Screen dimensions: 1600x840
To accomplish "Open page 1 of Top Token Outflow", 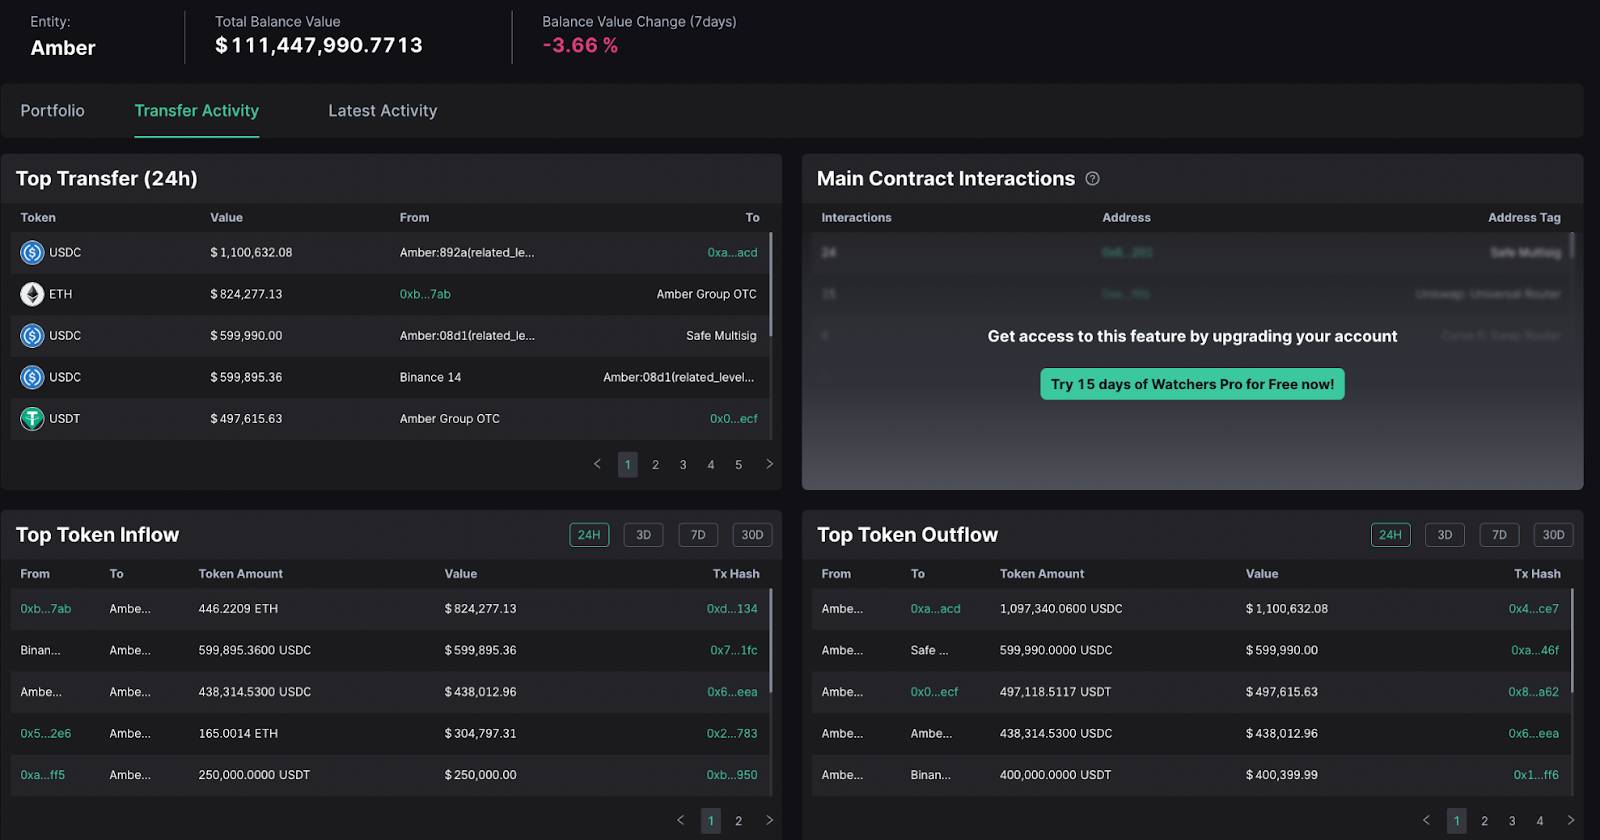I will [1457, 821].
